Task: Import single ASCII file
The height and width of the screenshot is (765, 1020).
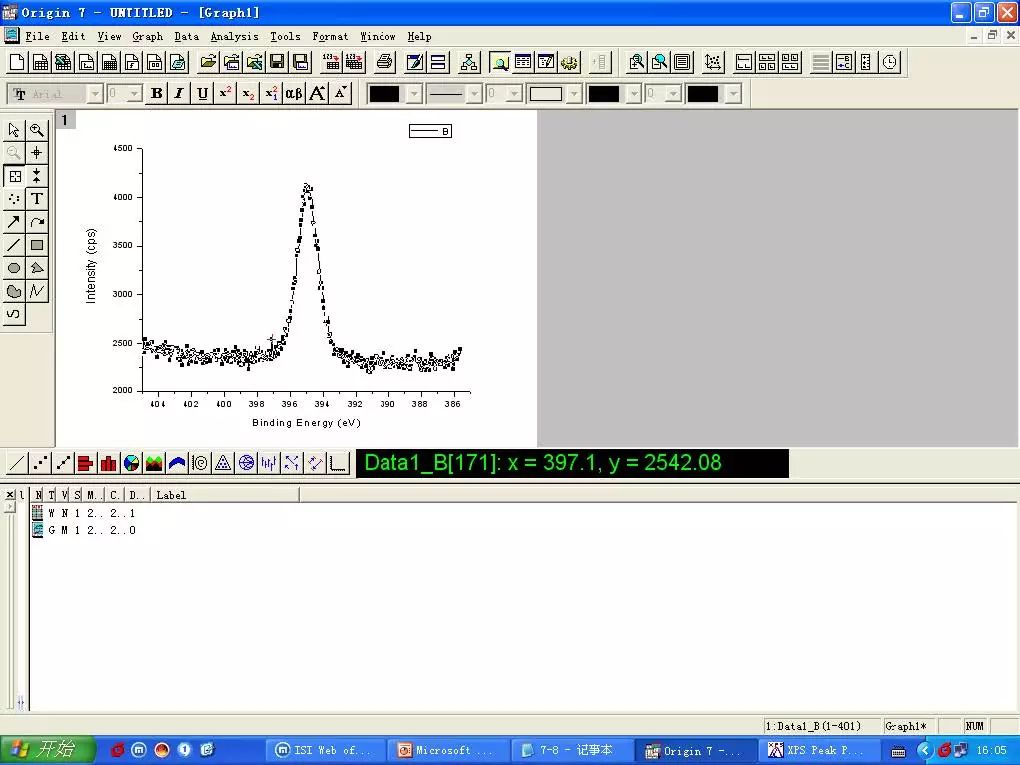Action: (x=331, y=62)
